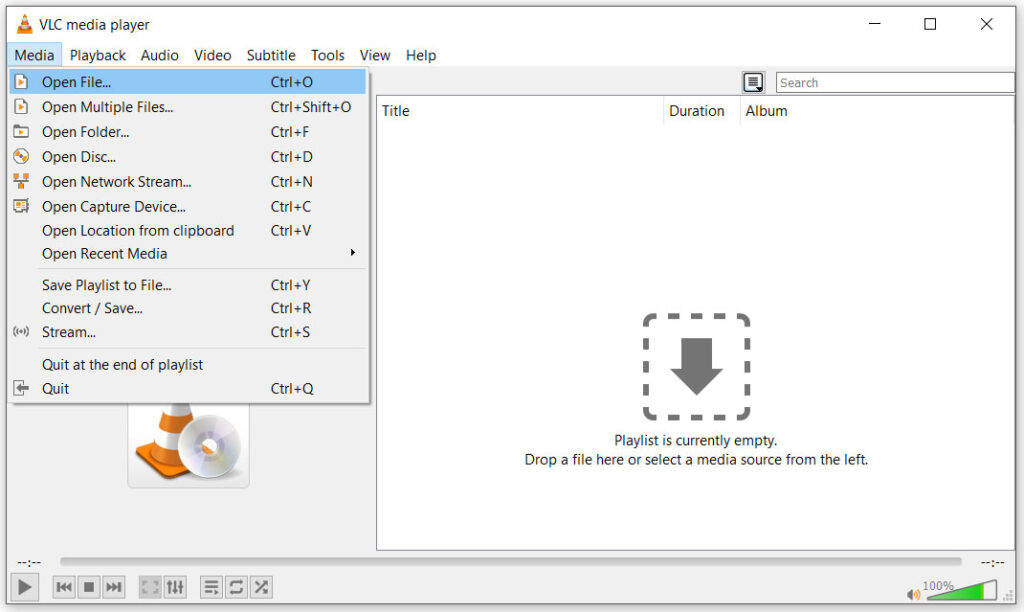Open the View menu
The image size is (1024, 612).
click(x=375, y=56)
